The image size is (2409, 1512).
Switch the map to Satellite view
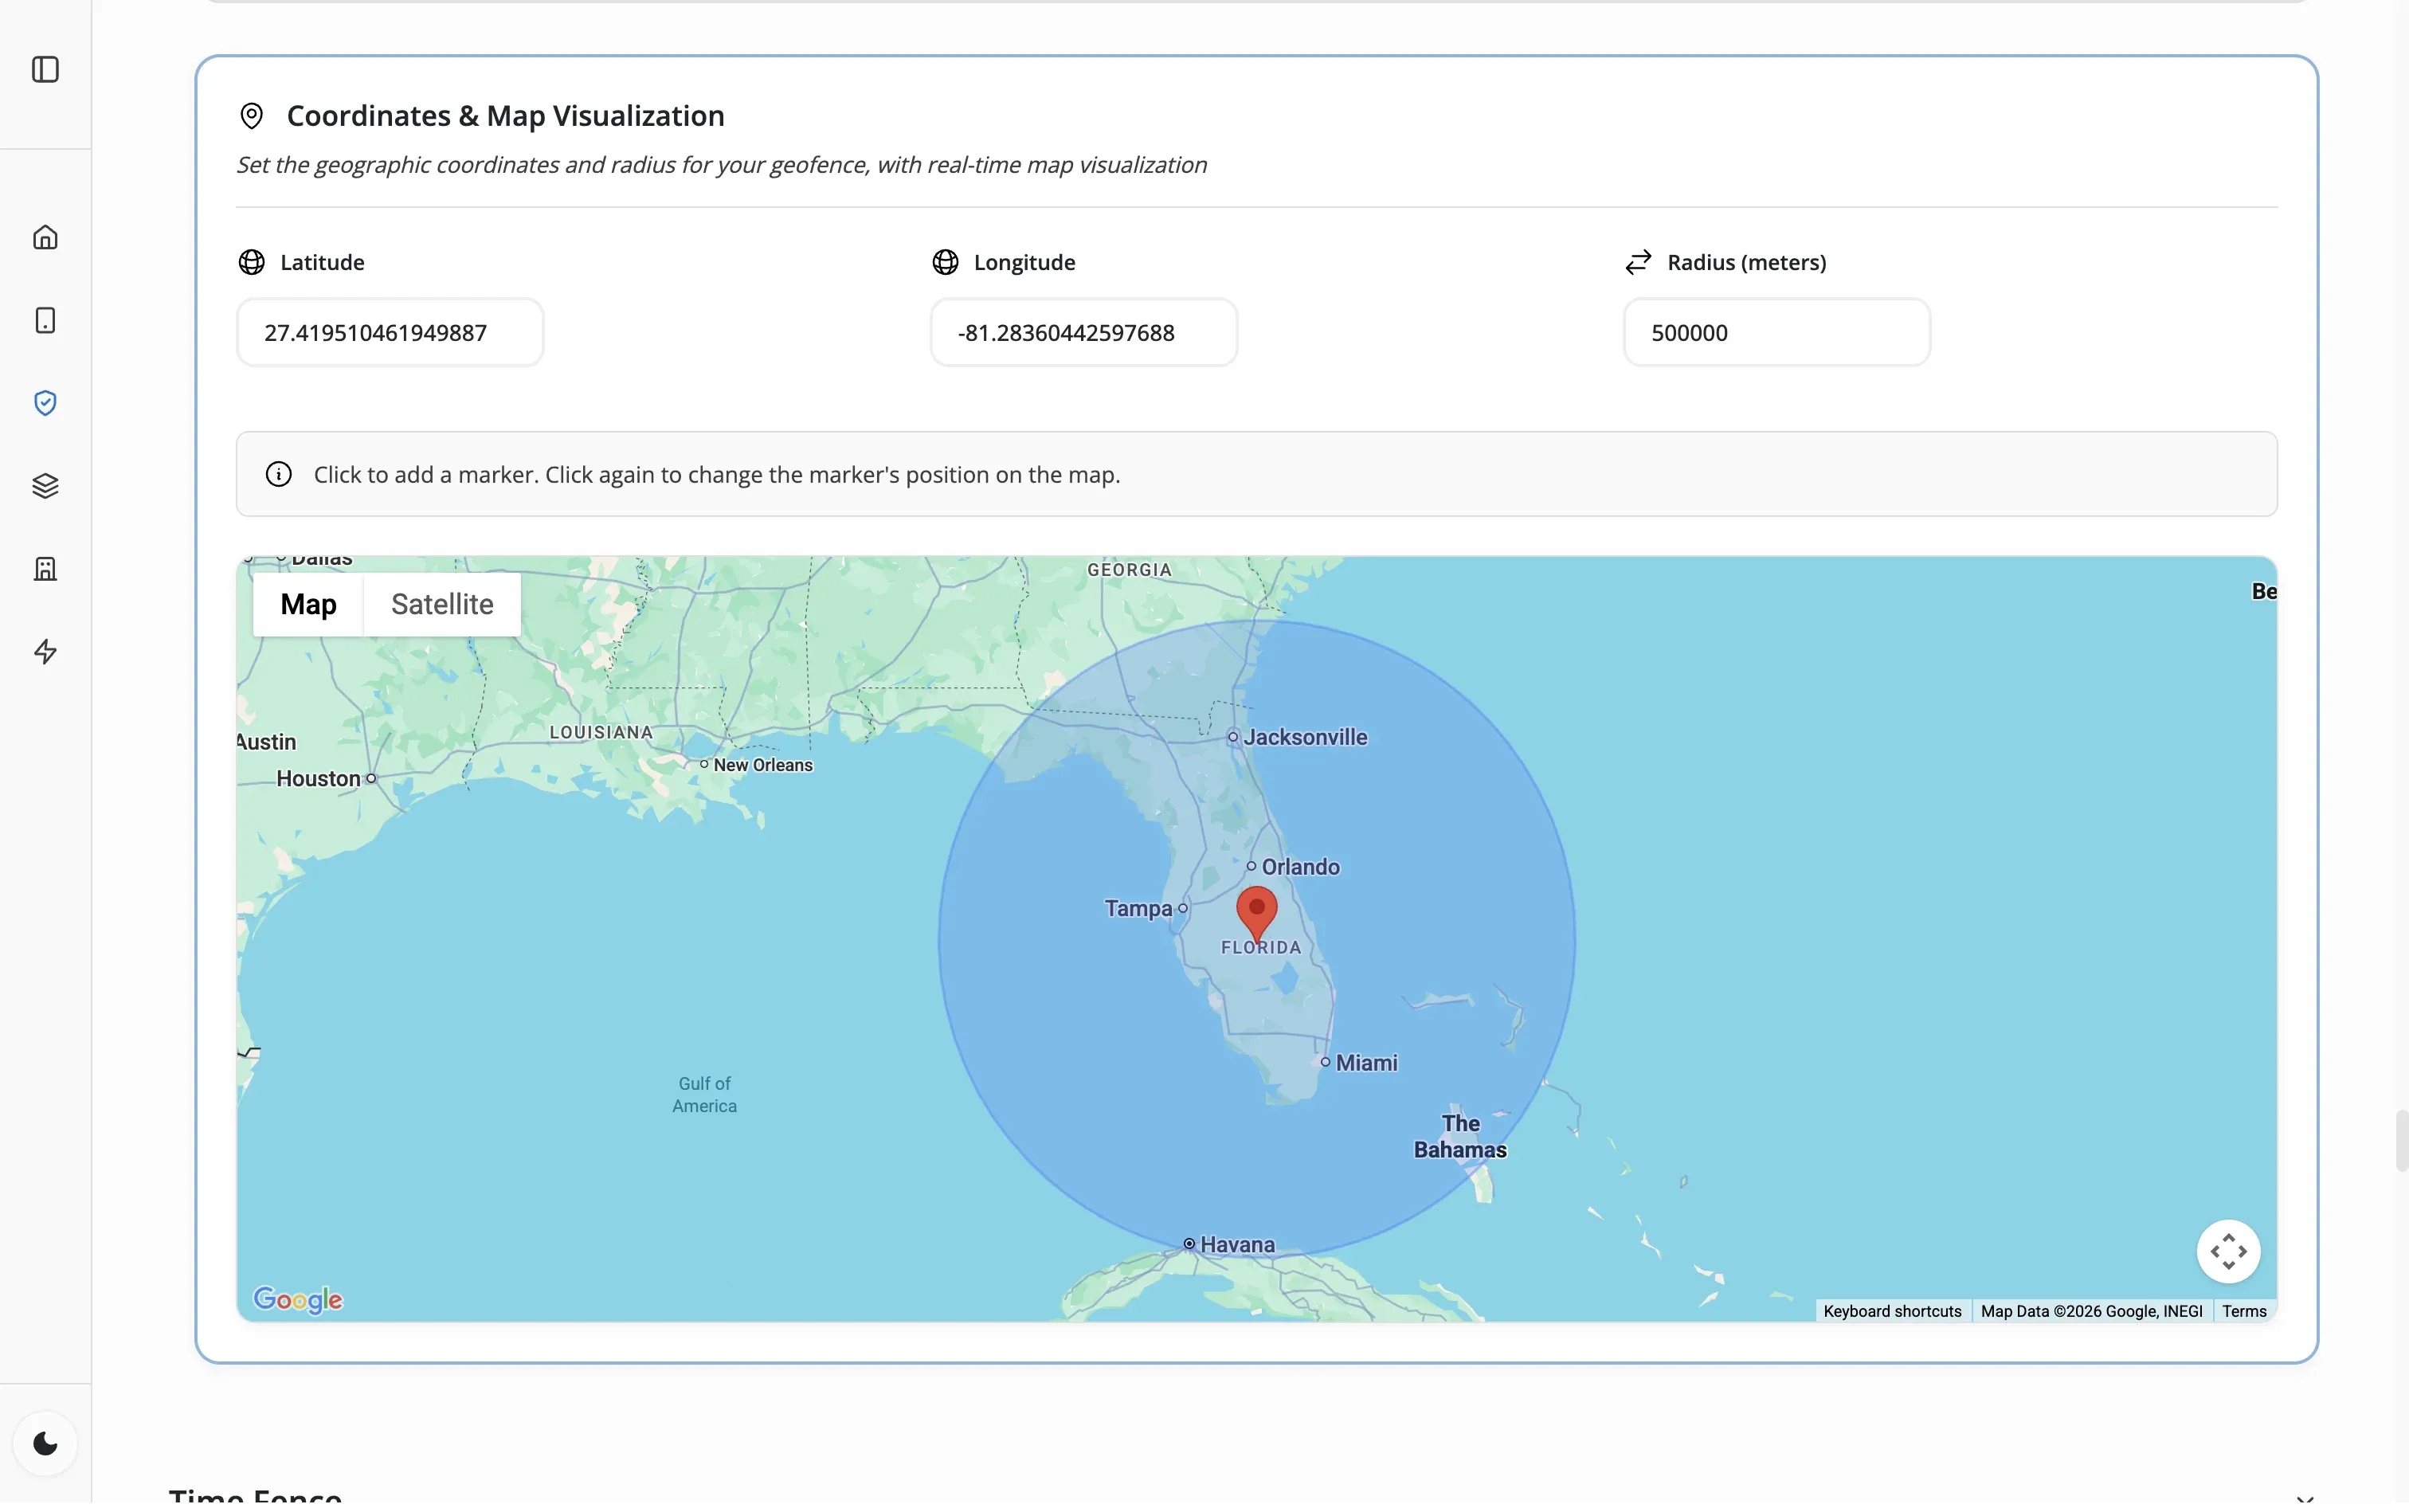point(442,603)
